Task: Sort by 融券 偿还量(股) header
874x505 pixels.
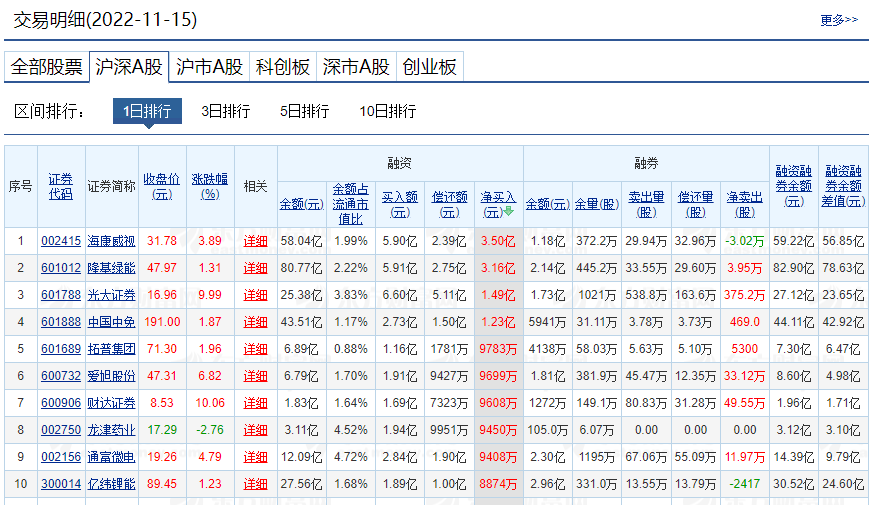Action: pos(696,204)
